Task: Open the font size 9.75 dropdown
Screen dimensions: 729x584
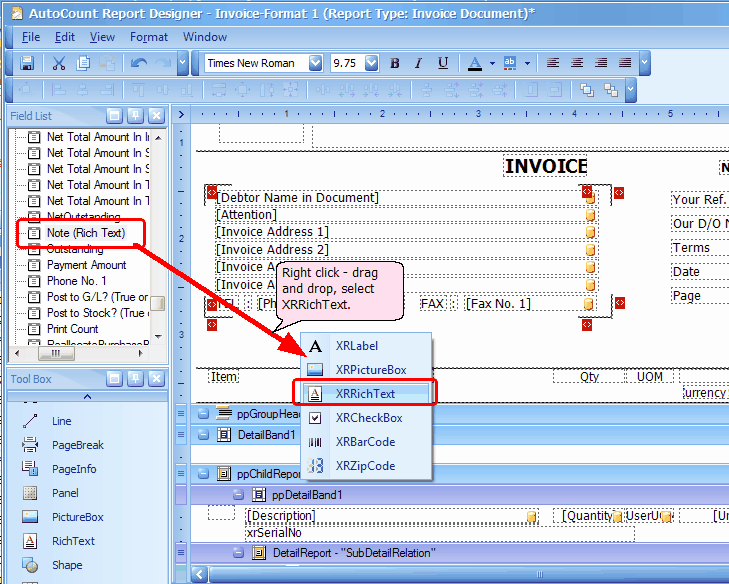Action: [372, 63]
